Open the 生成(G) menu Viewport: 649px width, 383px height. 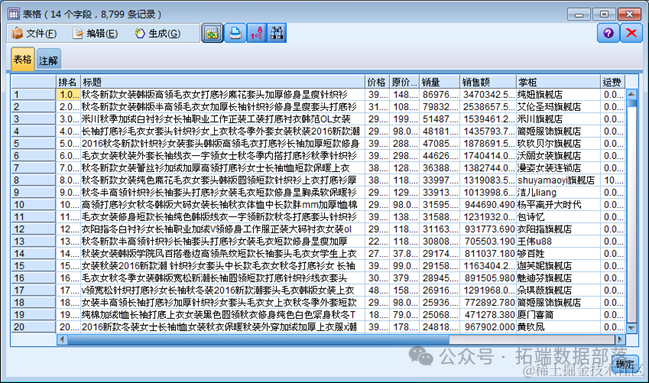(x=158, y=33)
